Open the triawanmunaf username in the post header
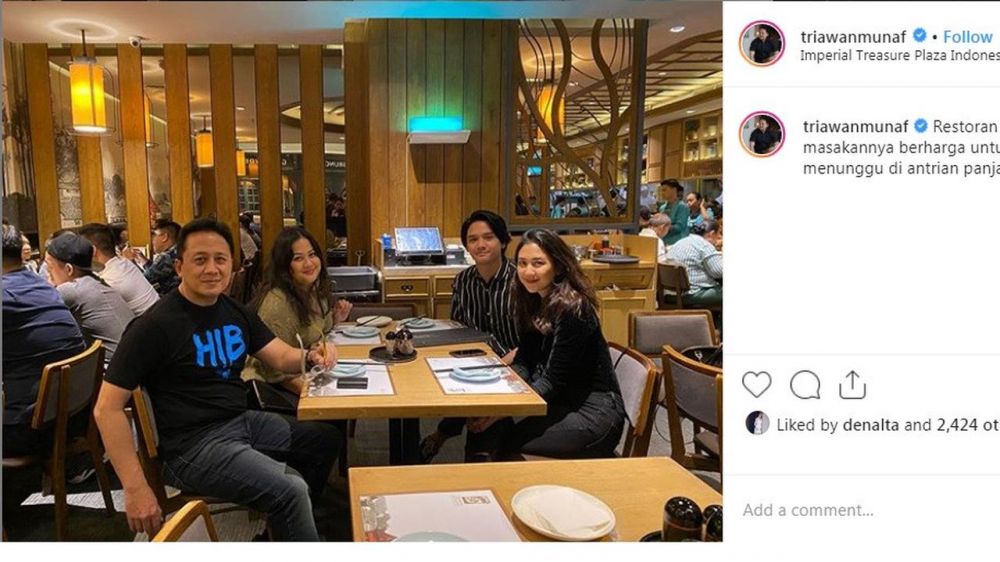The width and height of the screenshot is (1000, 562). 853,37
